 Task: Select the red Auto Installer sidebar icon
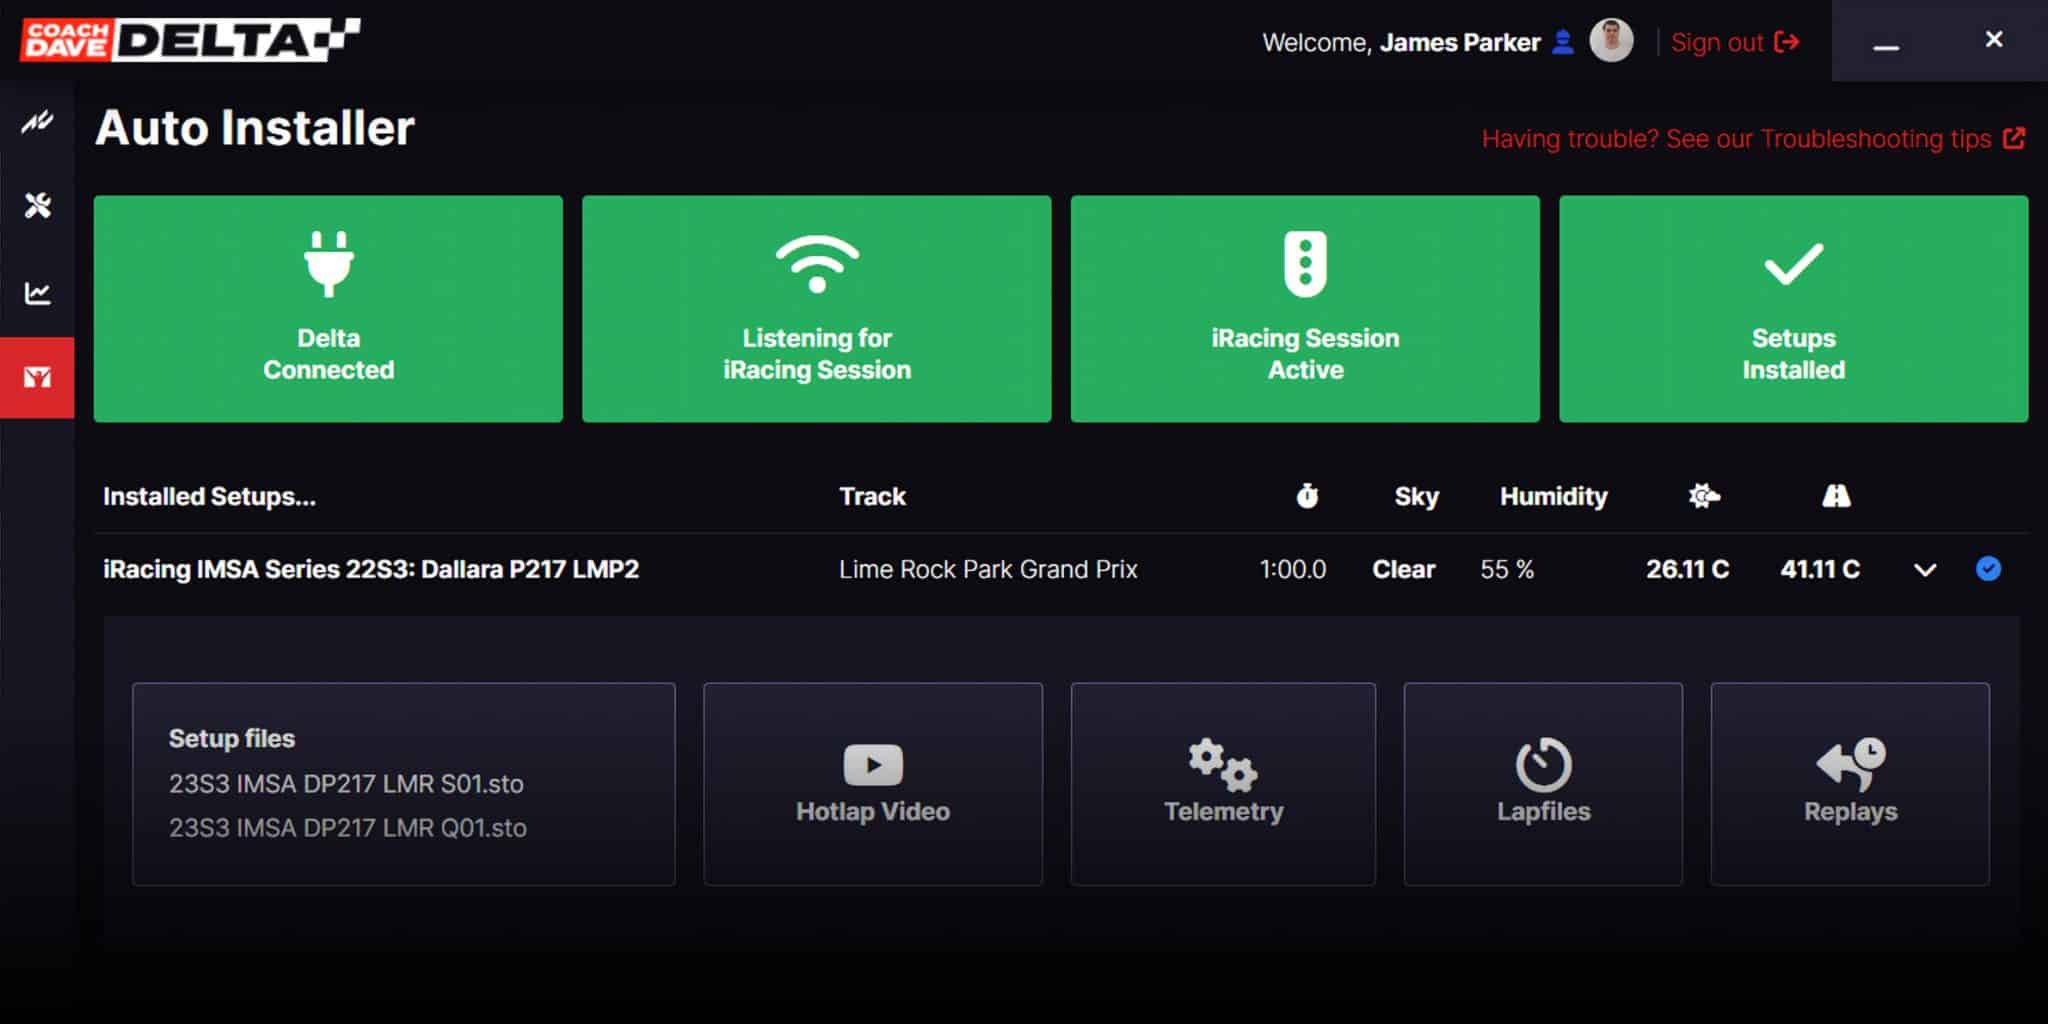pos(37,377)
